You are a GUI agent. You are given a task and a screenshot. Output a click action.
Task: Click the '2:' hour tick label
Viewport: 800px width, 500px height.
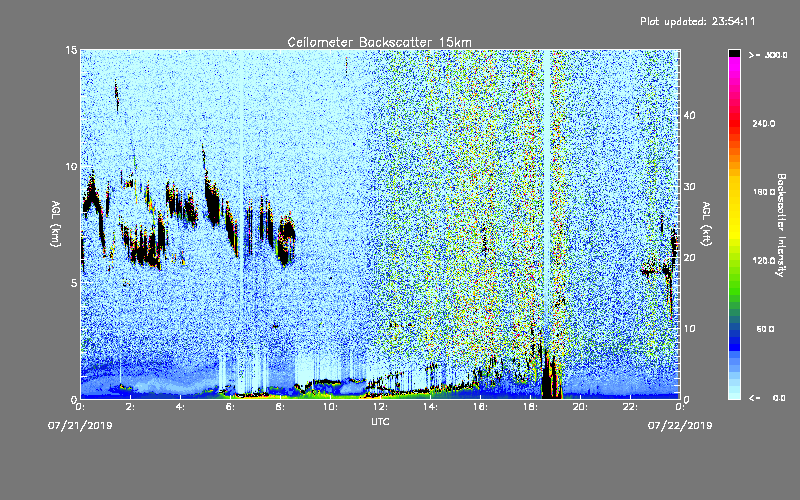pos(130,407)
